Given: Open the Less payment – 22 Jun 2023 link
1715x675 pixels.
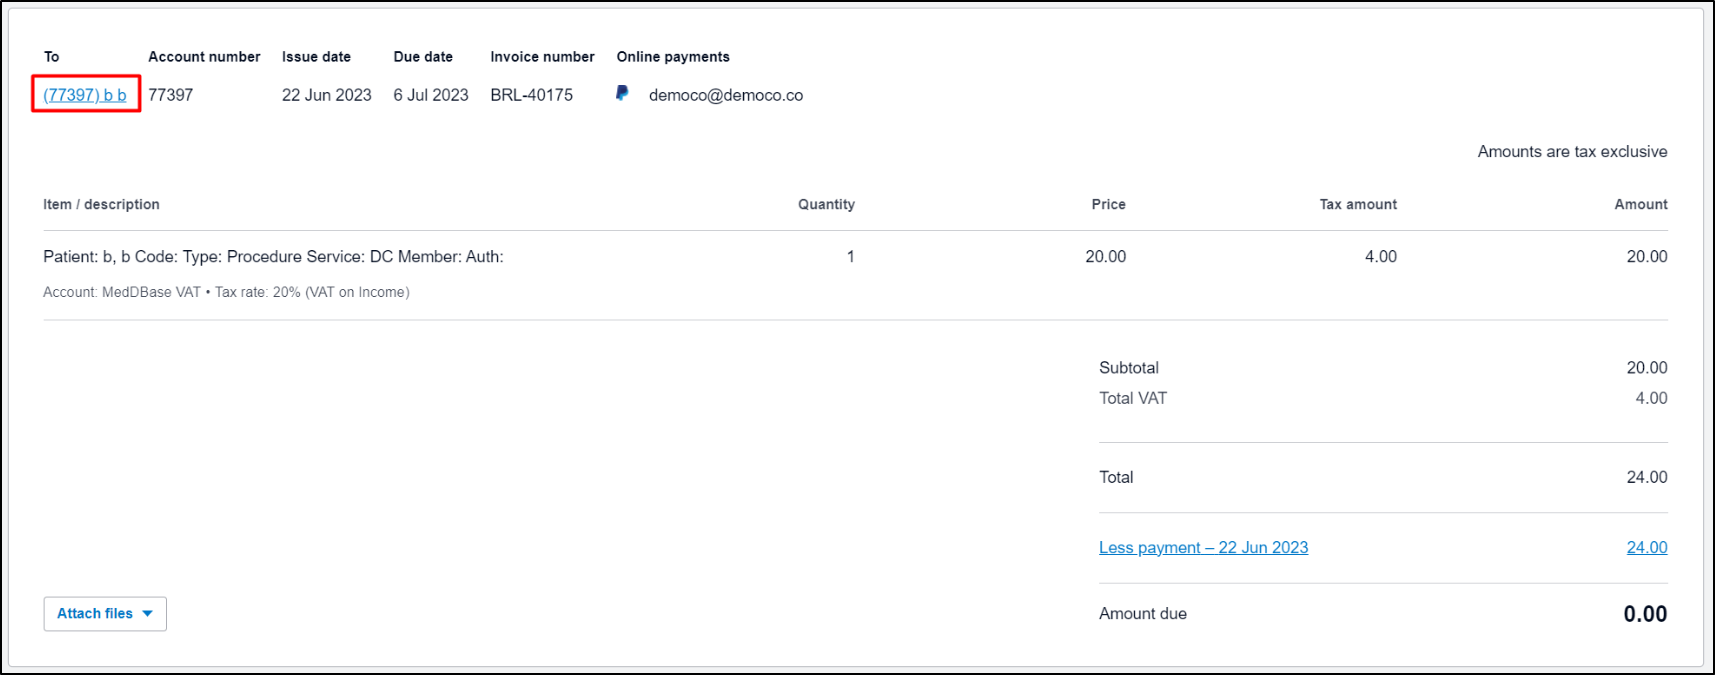Looking at the screenshot, I should 1203,547.
